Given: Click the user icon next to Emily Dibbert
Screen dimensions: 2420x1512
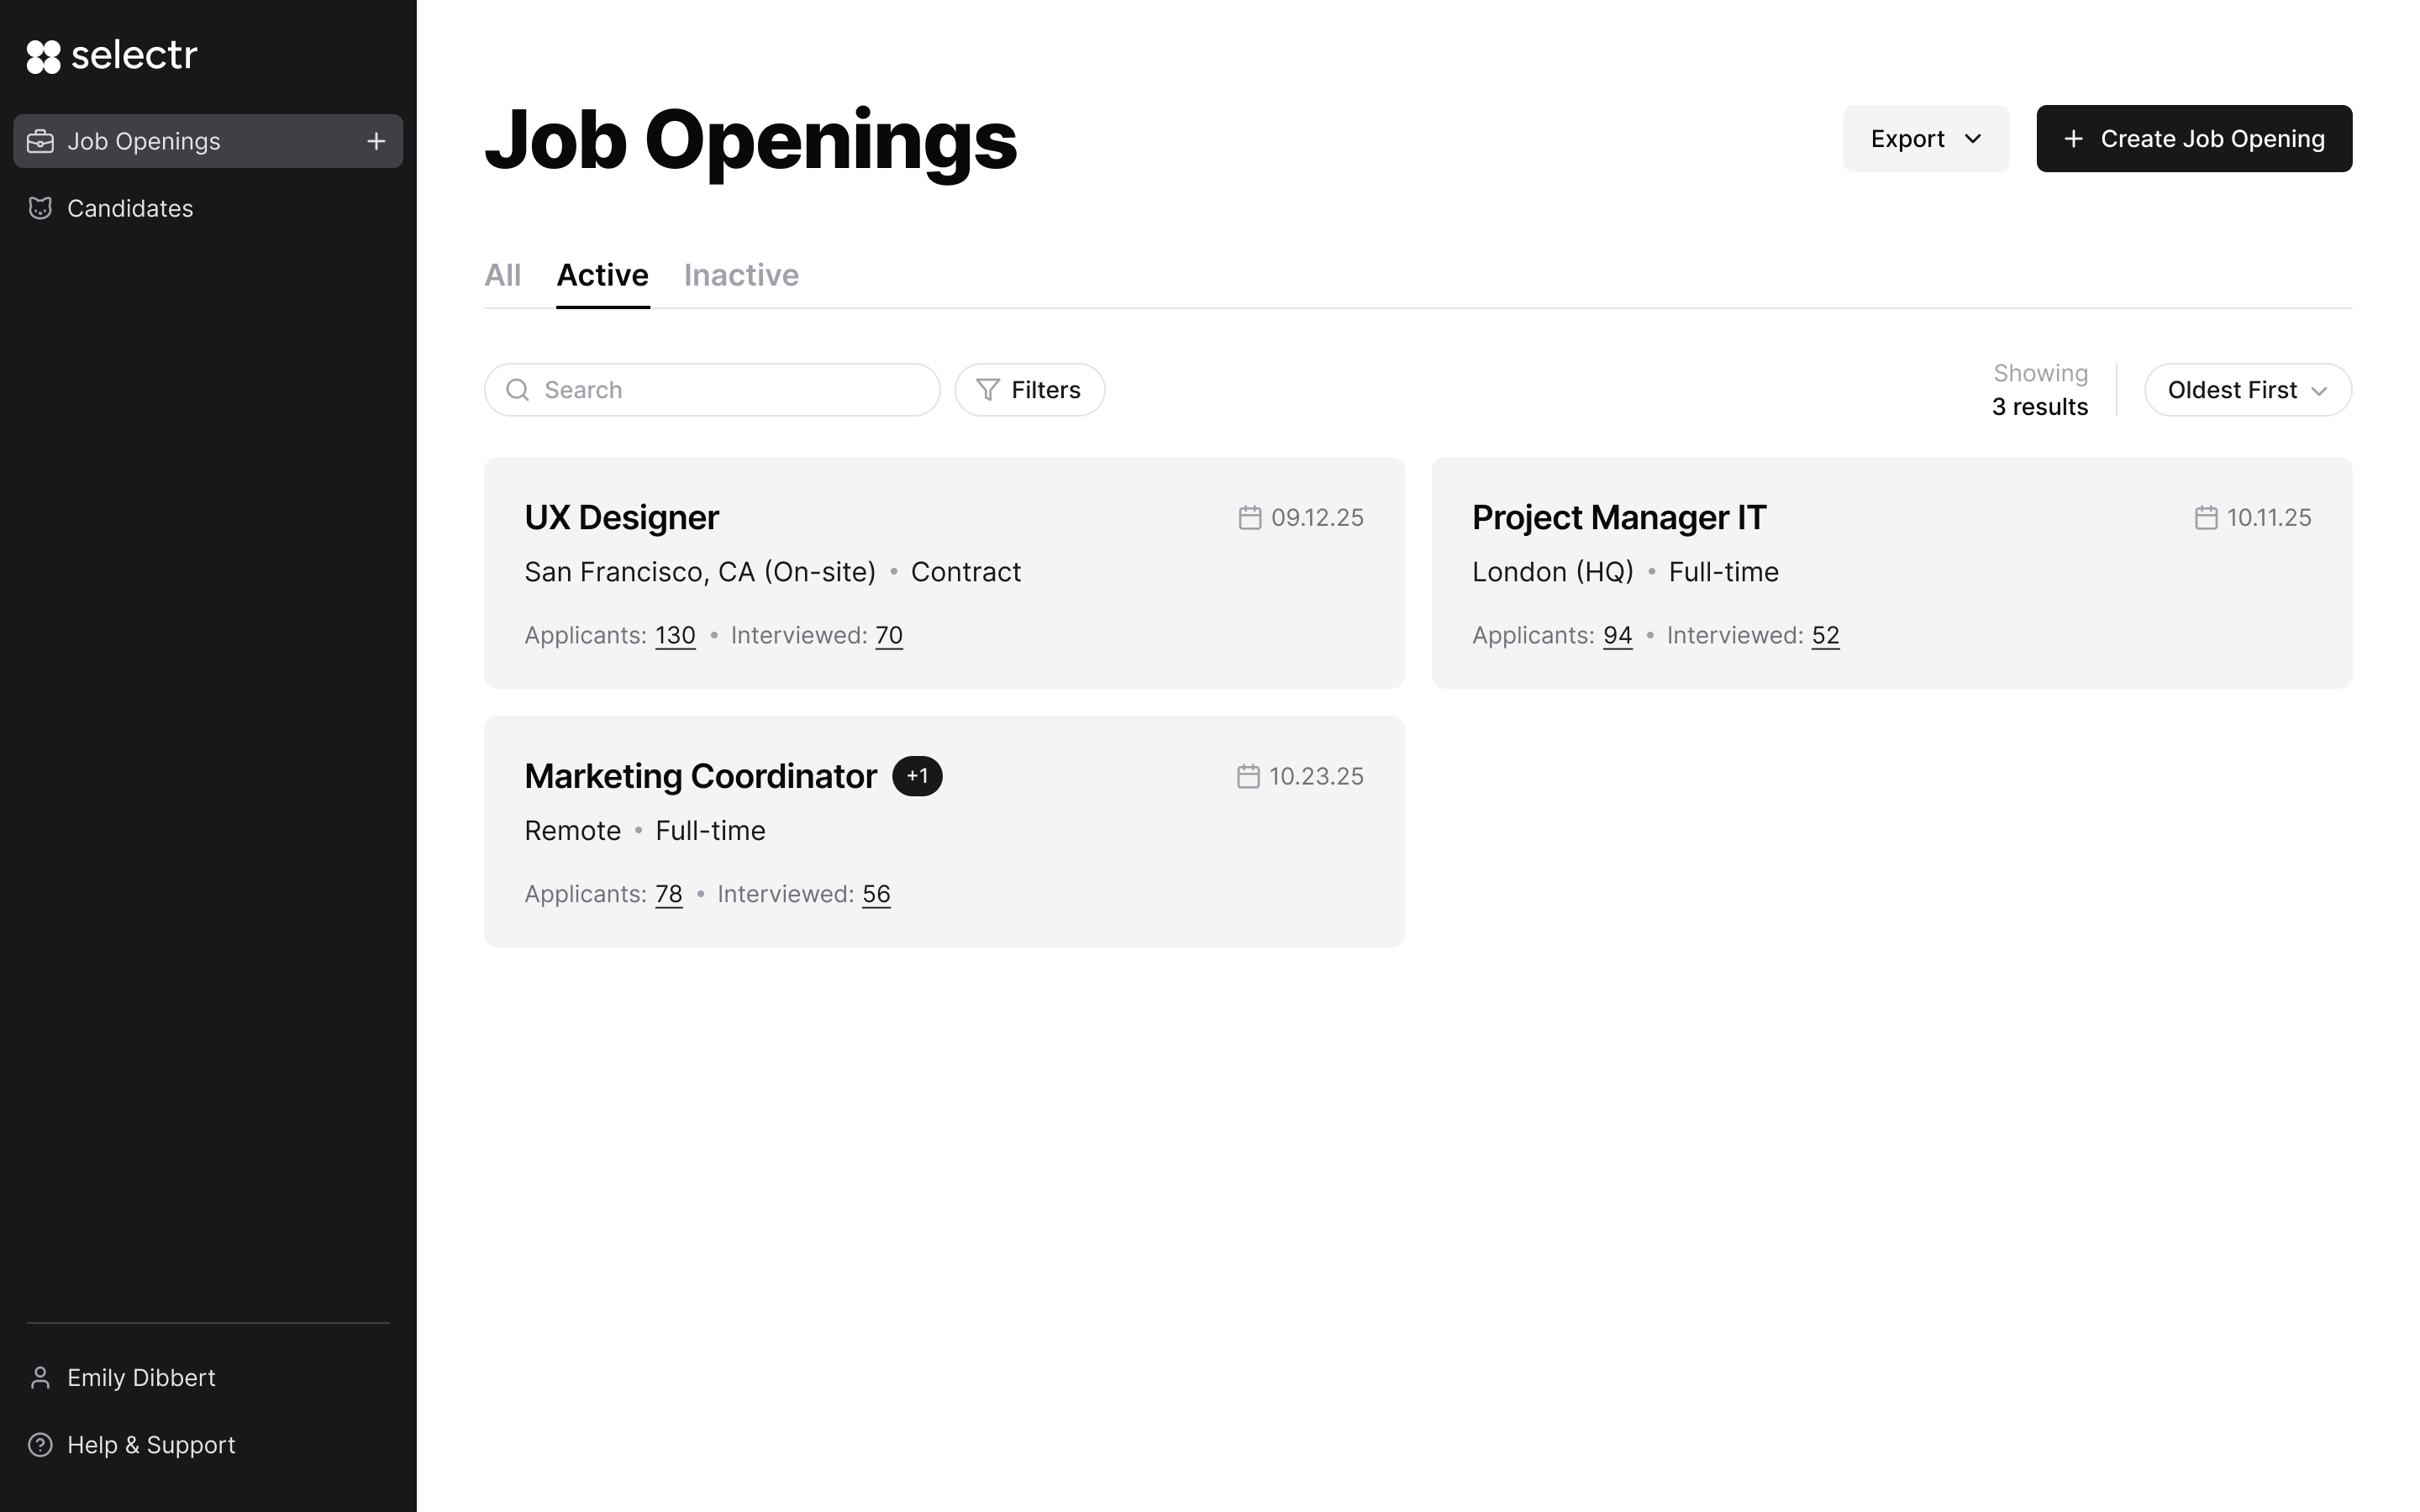Looking at the screenshot, I should pos(40,1377).
